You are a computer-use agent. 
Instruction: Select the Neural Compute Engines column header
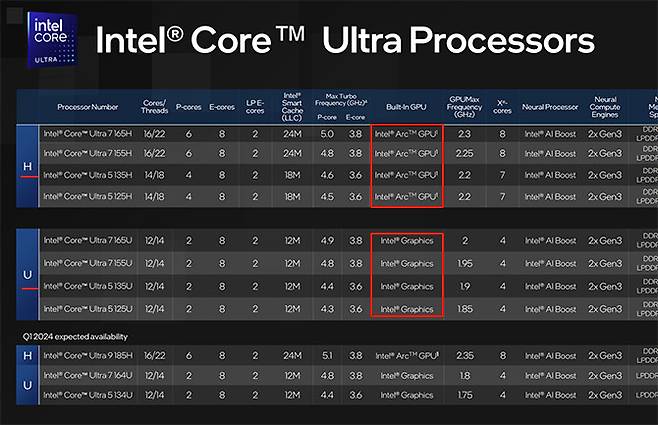click(x=604, y=106)
